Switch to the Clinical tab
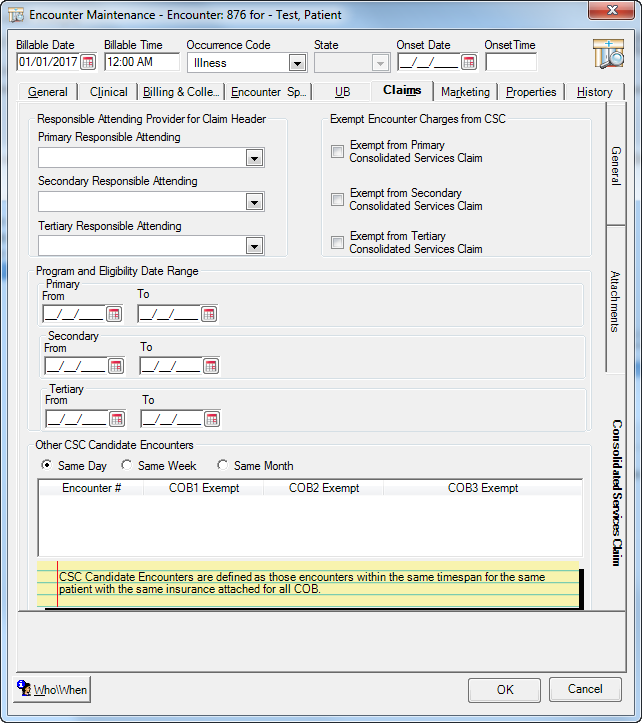This screenshot has height=723, width=642. pyautogui.click(x=108, y=92)
